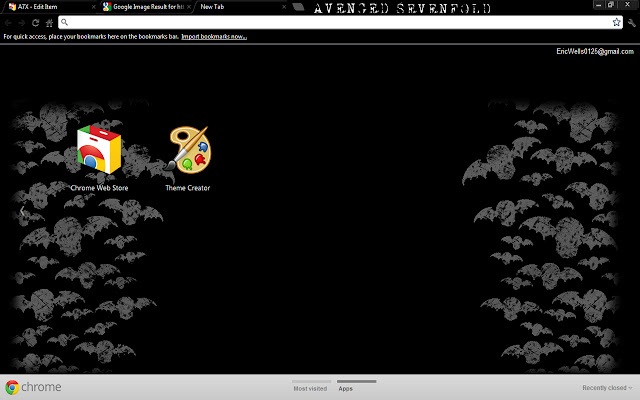Close the New Tab tab
Image resolution: width=640 pixels, height=400 pixels.
coord(284,7)
